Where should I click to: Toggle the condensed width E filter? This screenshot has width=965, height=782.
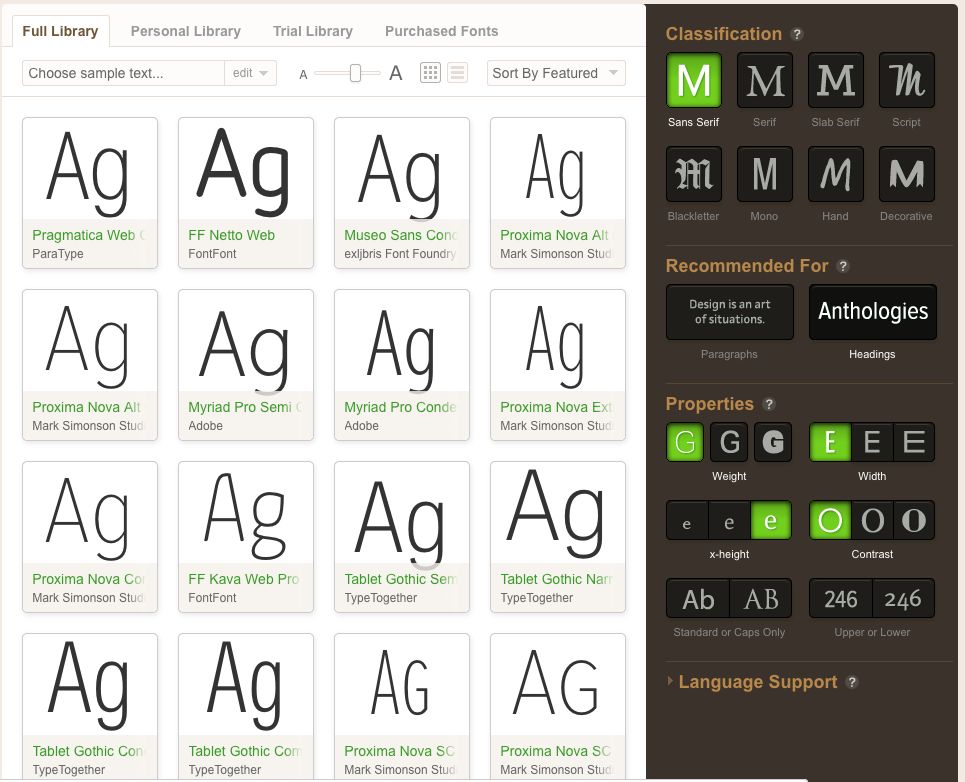[x=830, y=442]
